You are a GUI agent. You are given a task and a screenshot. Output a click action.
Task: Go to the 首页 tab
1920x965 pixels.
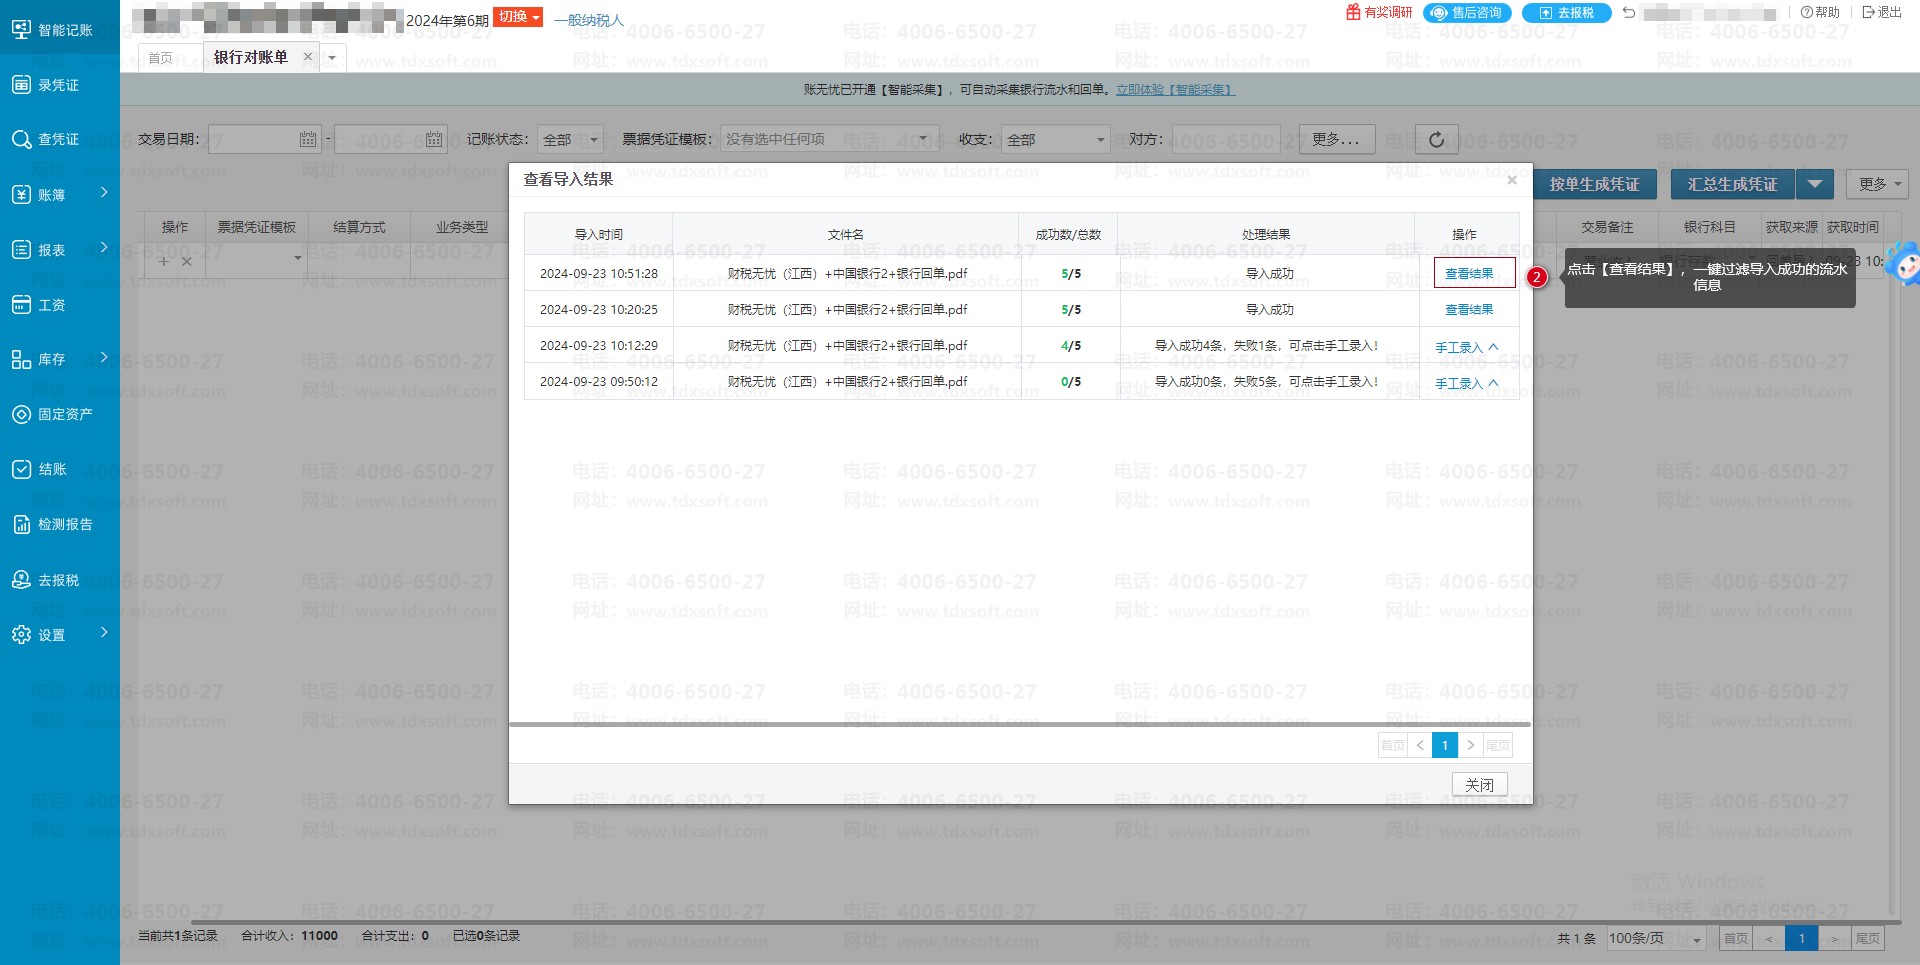160,58
